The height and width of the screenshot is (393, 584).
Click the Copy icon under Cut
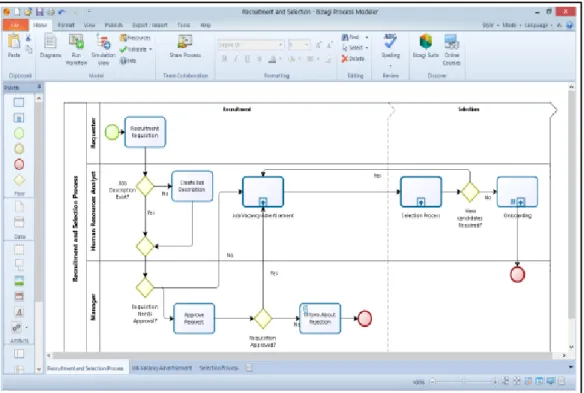pyautogui.click(x=28, y=49)
